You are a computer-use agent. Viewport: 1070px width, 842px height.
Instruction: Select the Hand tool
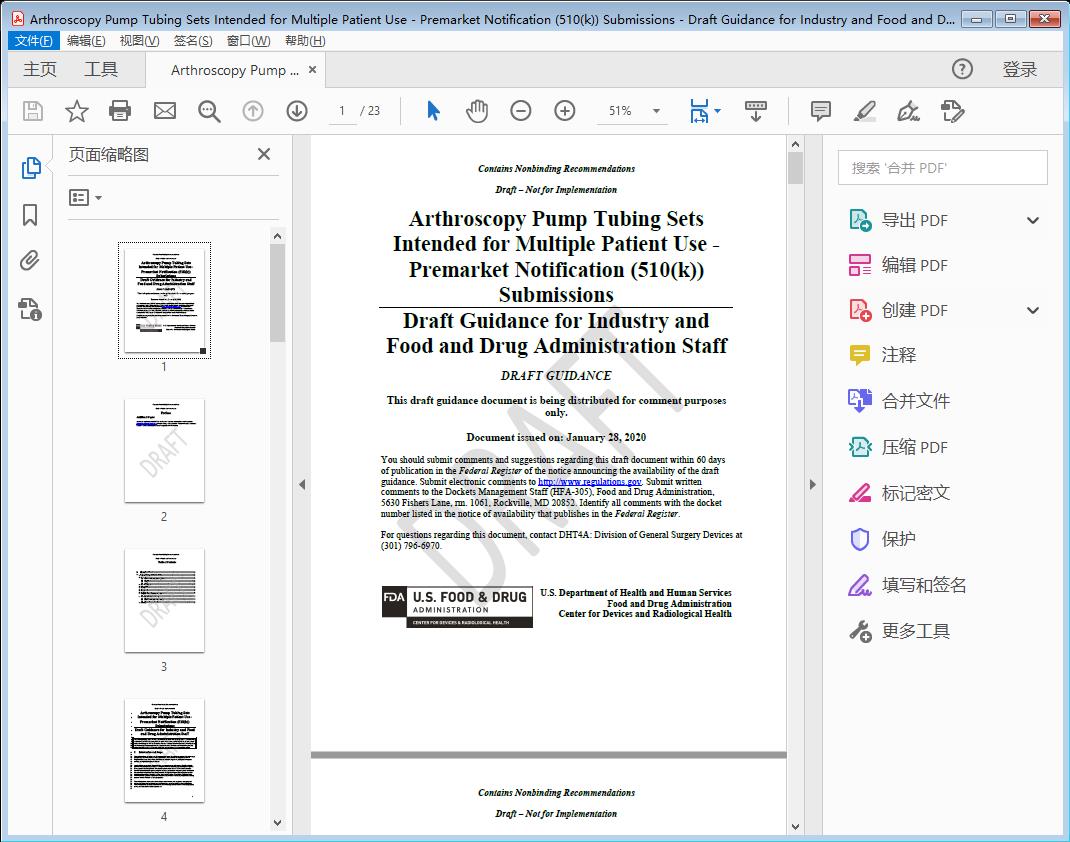[x=477, y=111]
